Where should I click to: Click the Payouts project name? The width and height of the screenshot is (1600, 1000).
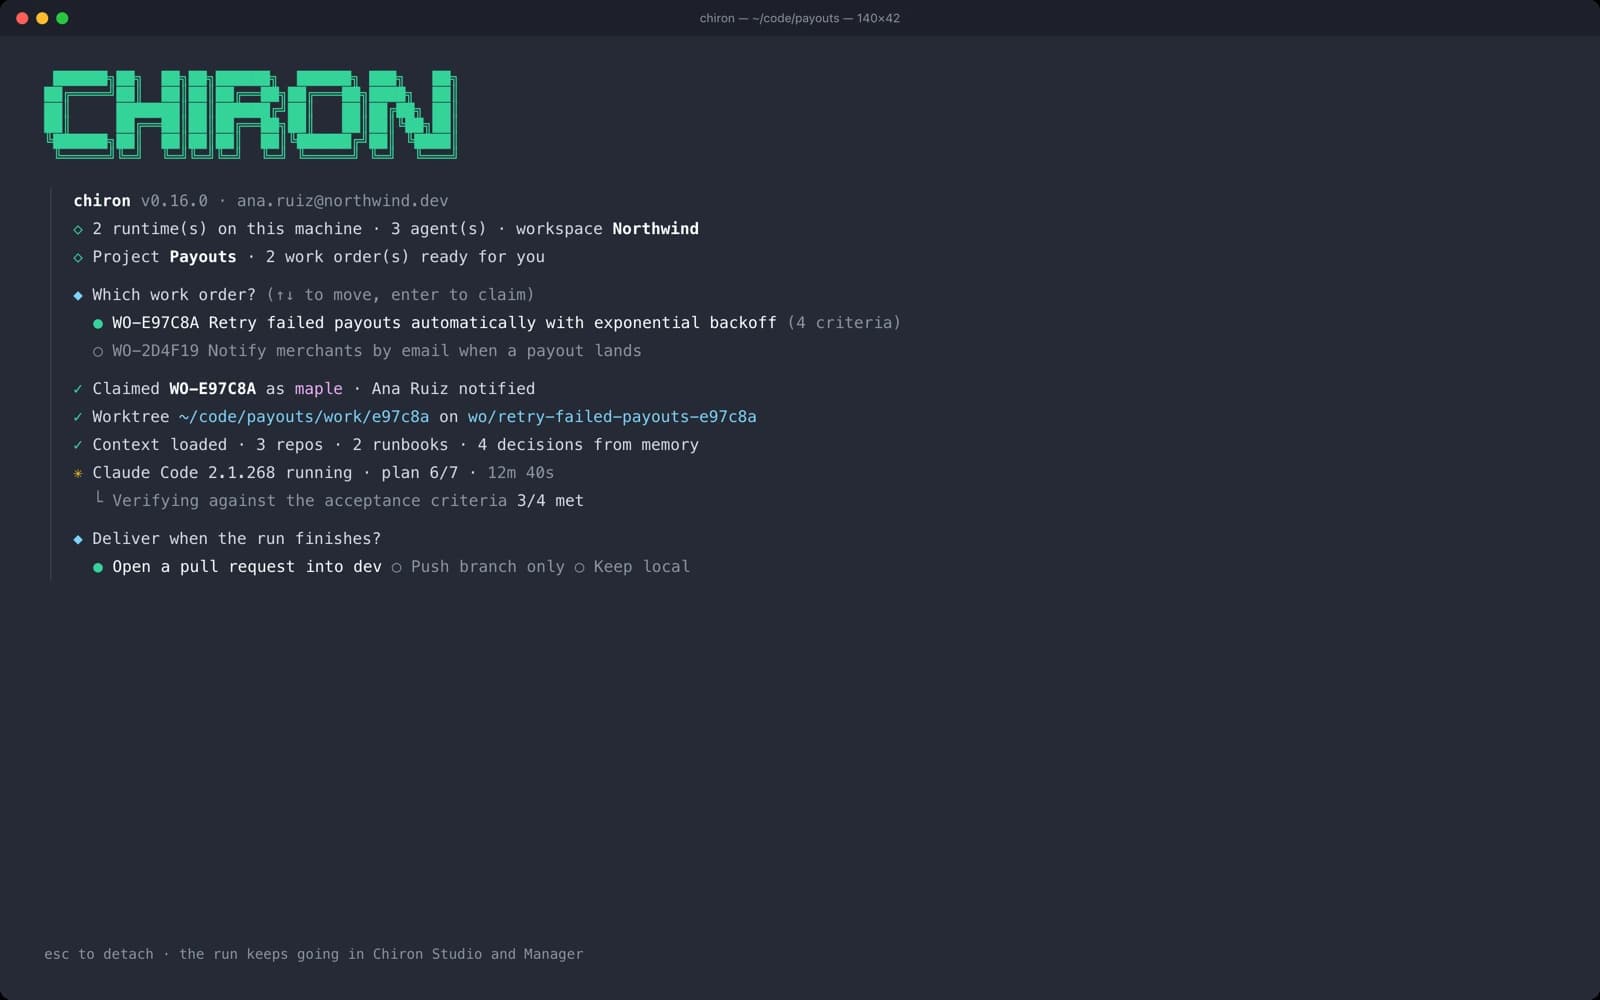pos(203,257)
